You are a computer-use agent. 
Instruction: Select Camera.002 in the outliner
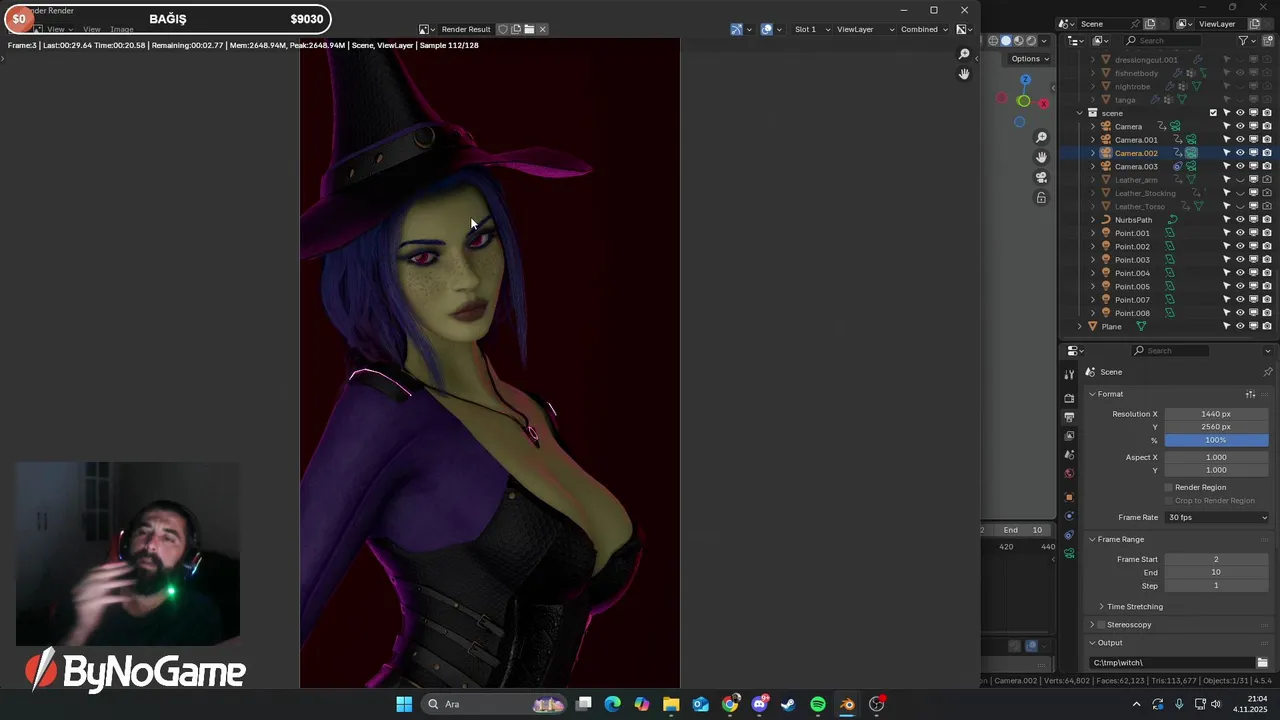tap(1136, 153)
